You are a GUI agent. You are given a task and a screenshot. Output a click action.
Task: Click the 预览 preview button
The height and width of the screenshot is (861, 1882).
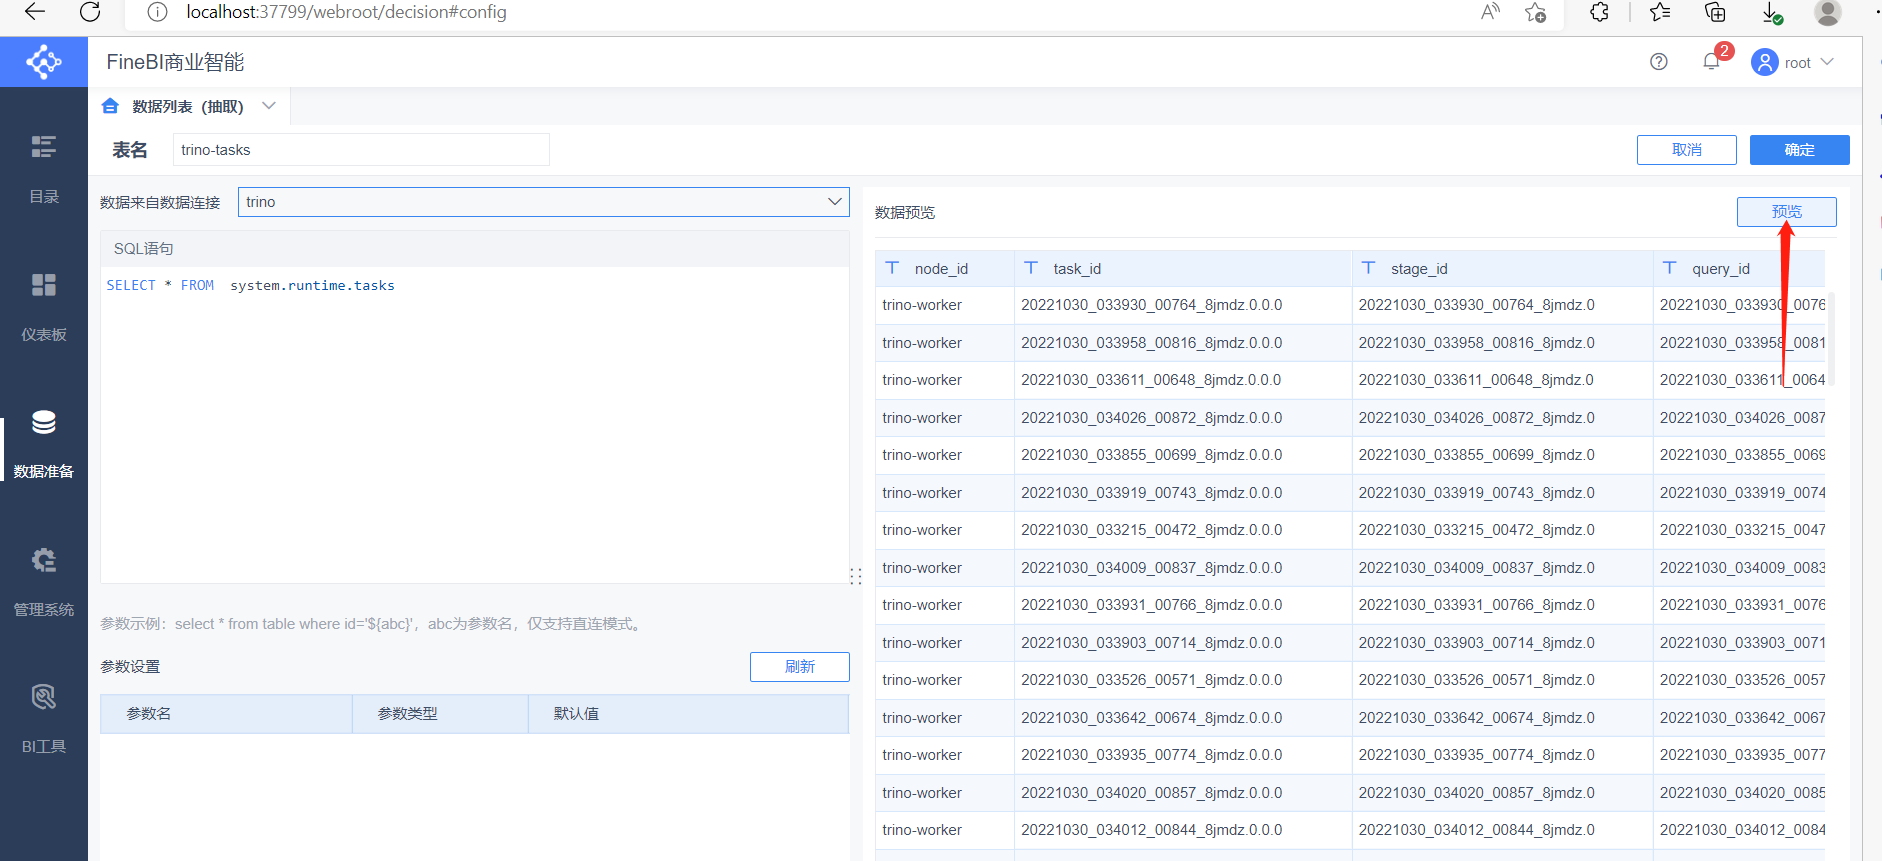(1787, 212)
